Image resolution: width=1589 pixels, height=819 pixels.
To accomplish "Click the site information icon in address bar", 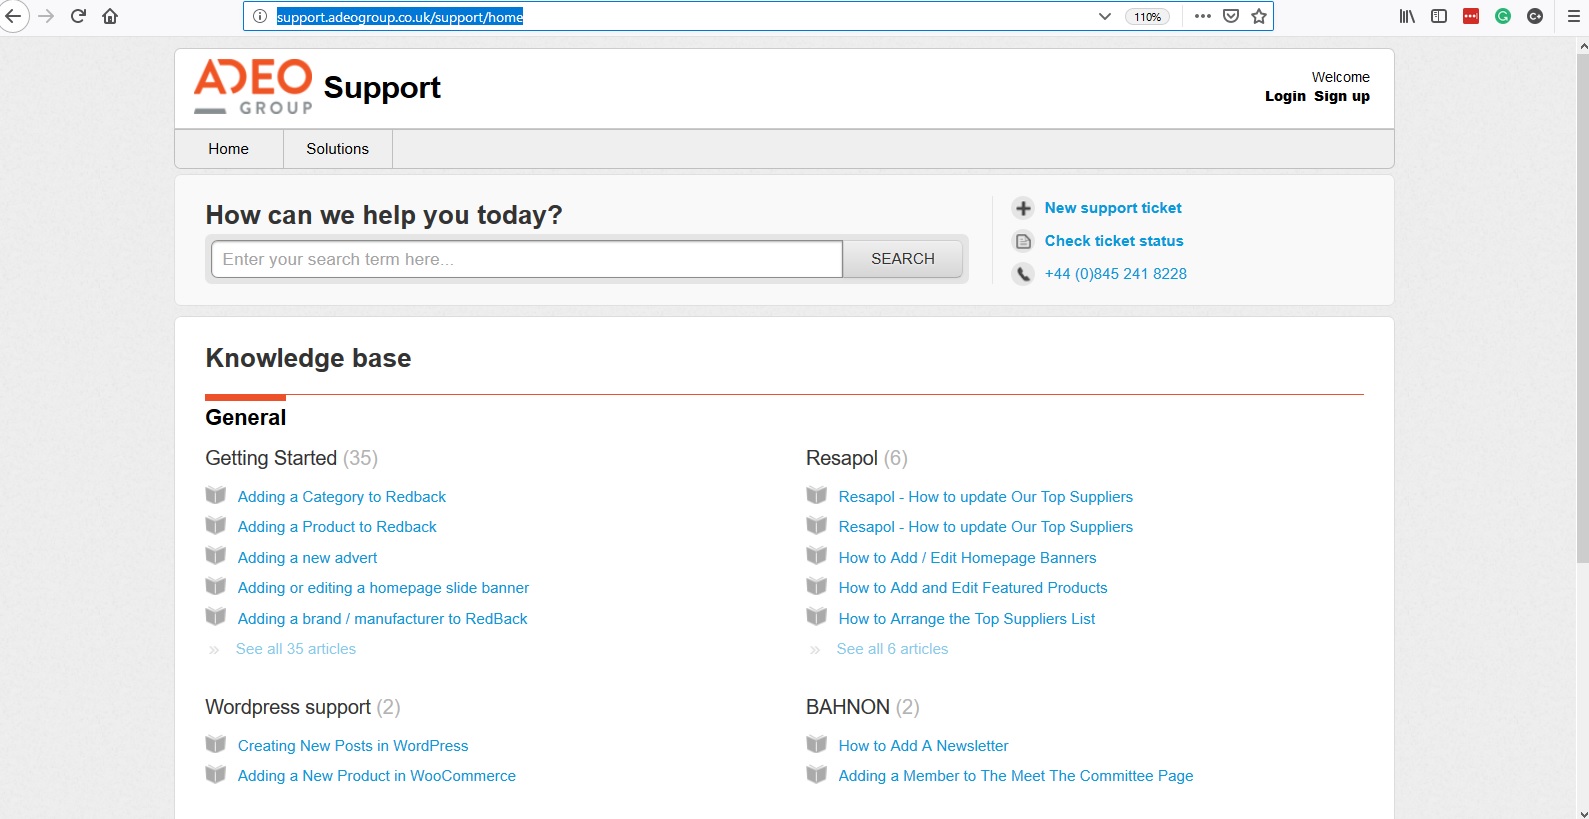I will point(260,16).
